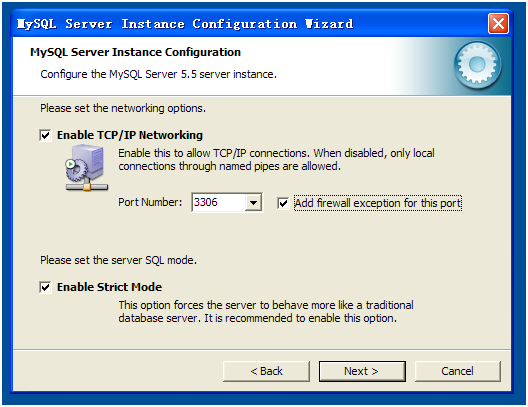This screenshot has height=407, width=528.
Task: Uncheck the firewall exception checkbox
Action: pos(283,203)
